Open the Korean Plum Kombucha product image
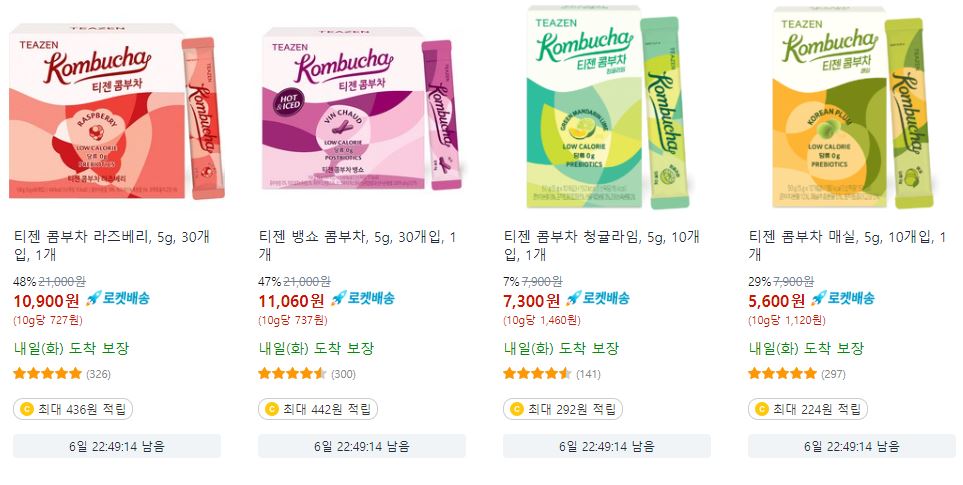This screenshot has height=485, width=963. [x=852, y=107]
